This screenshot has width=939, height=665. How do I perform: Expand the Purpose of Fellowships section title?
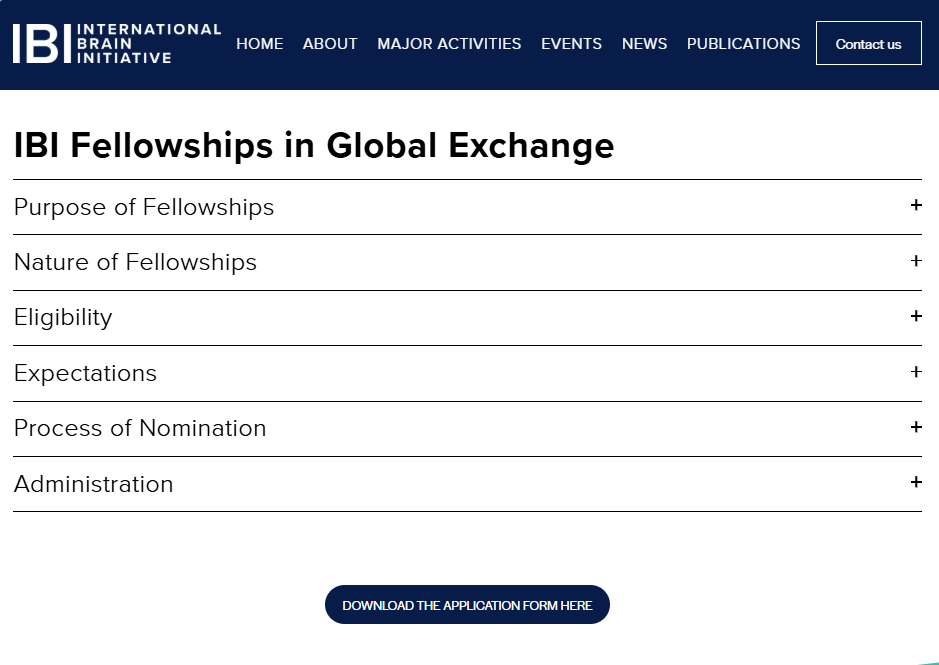(144, 207)
